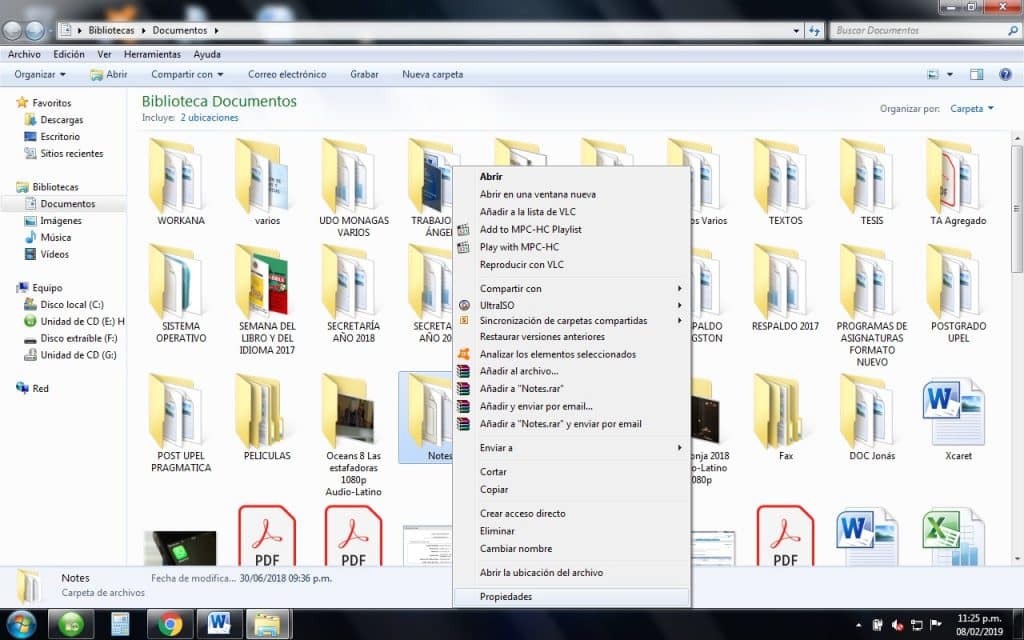This screenshot has height=640, width=1024.
Task: Click inside the 'Buscar Documentos' search box
Action: (918, 30)
